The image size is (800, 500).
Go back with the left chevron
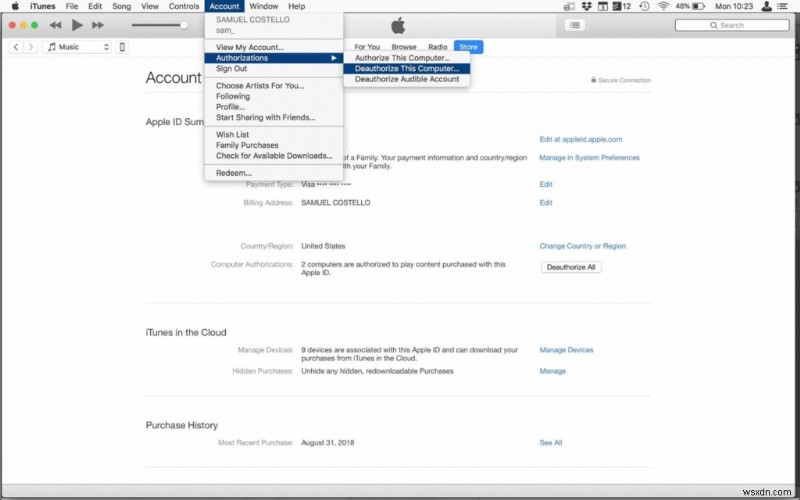coord(16,47)
